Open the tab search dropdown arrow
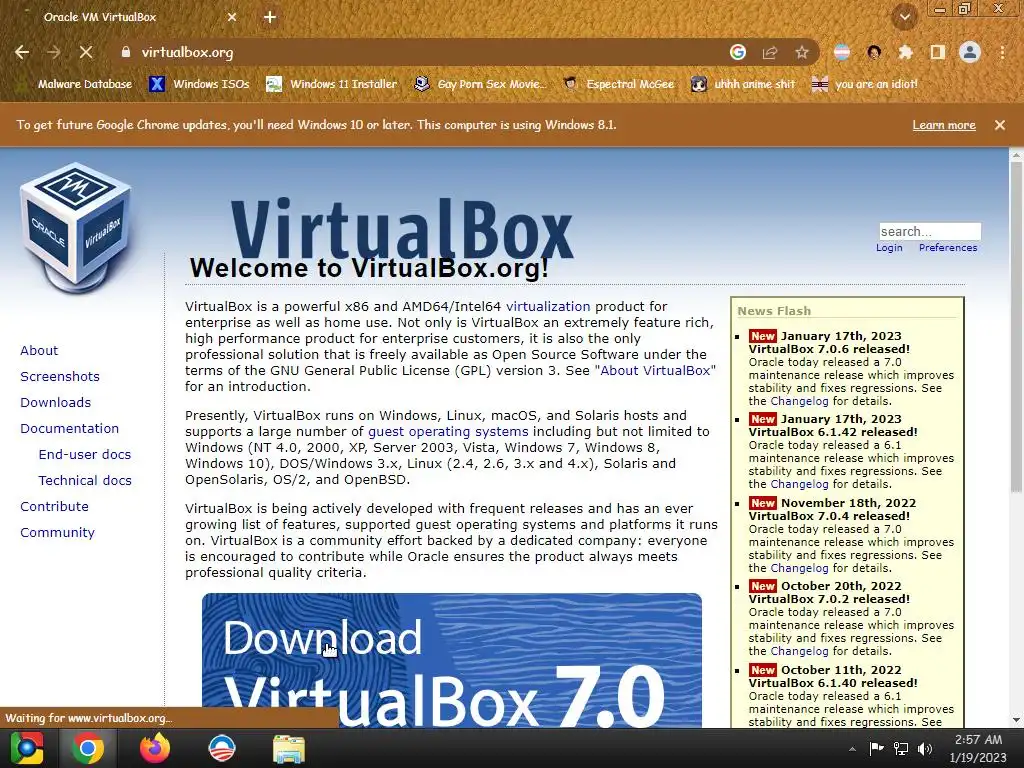This screenshot has height=768, width=1024. pyautogui.click(x=905, y=17)
